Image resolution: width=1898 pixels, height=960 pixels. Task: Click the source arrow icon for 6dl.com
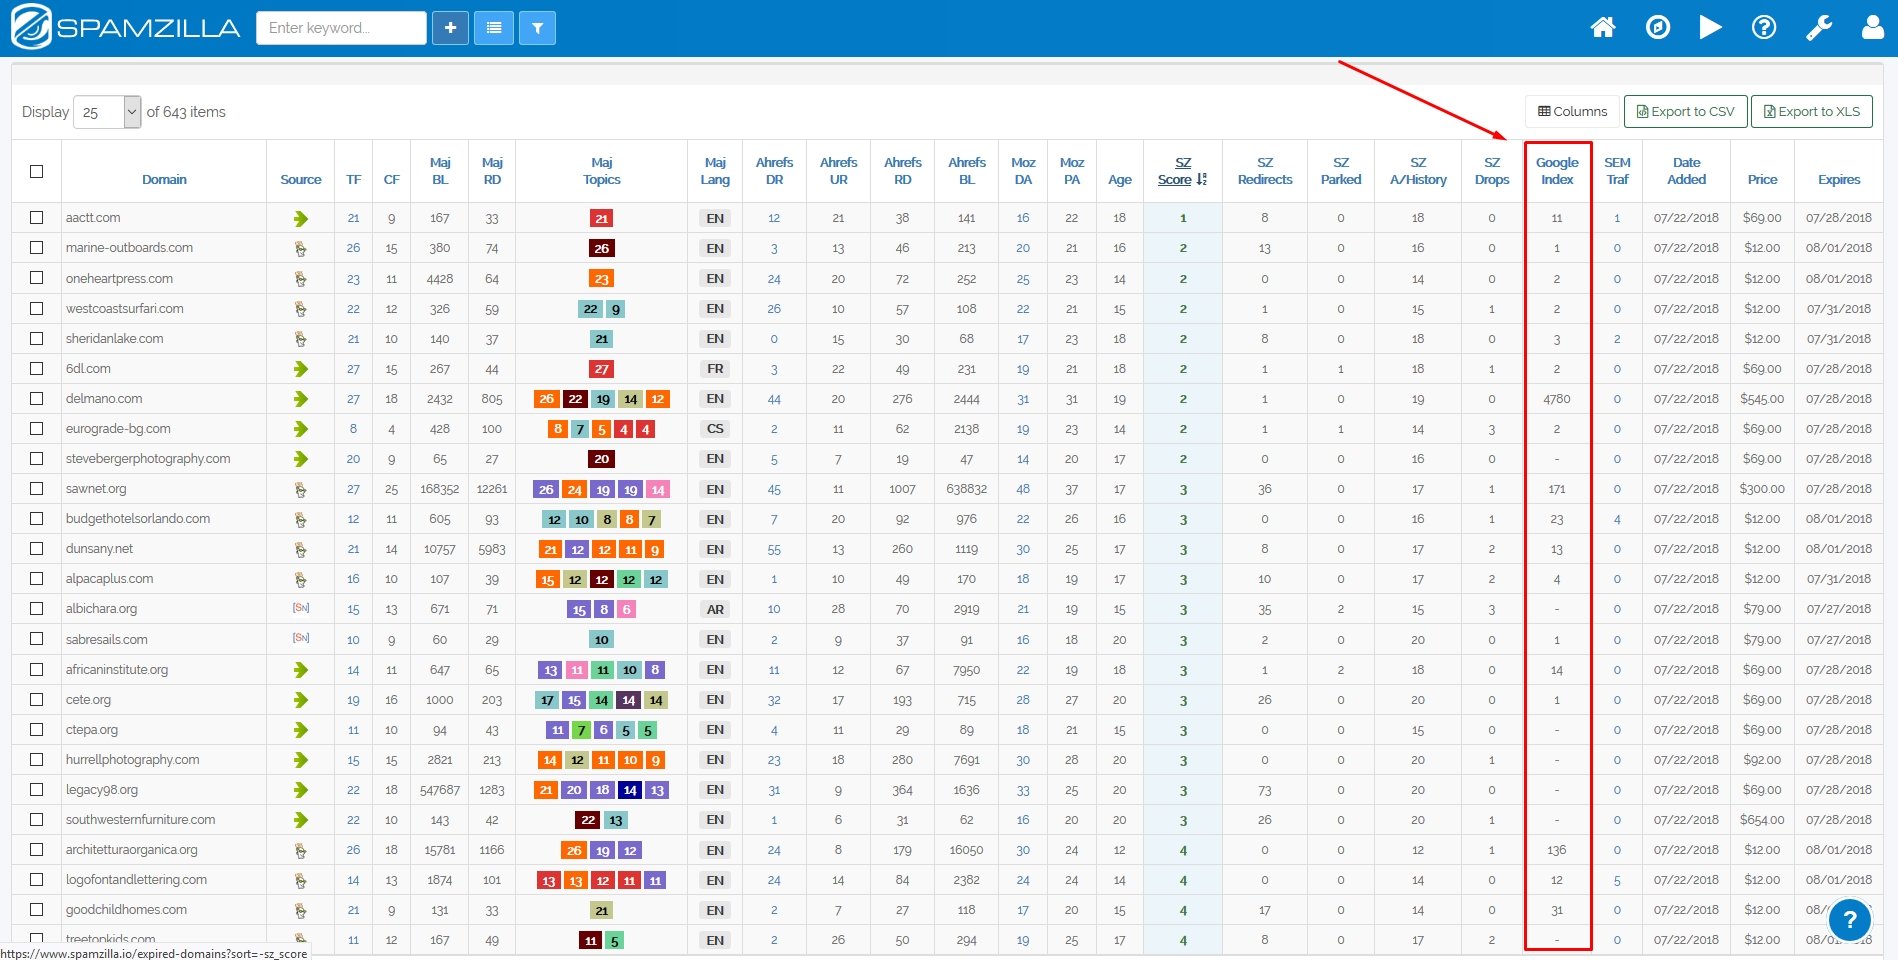[x=301, y=369]
